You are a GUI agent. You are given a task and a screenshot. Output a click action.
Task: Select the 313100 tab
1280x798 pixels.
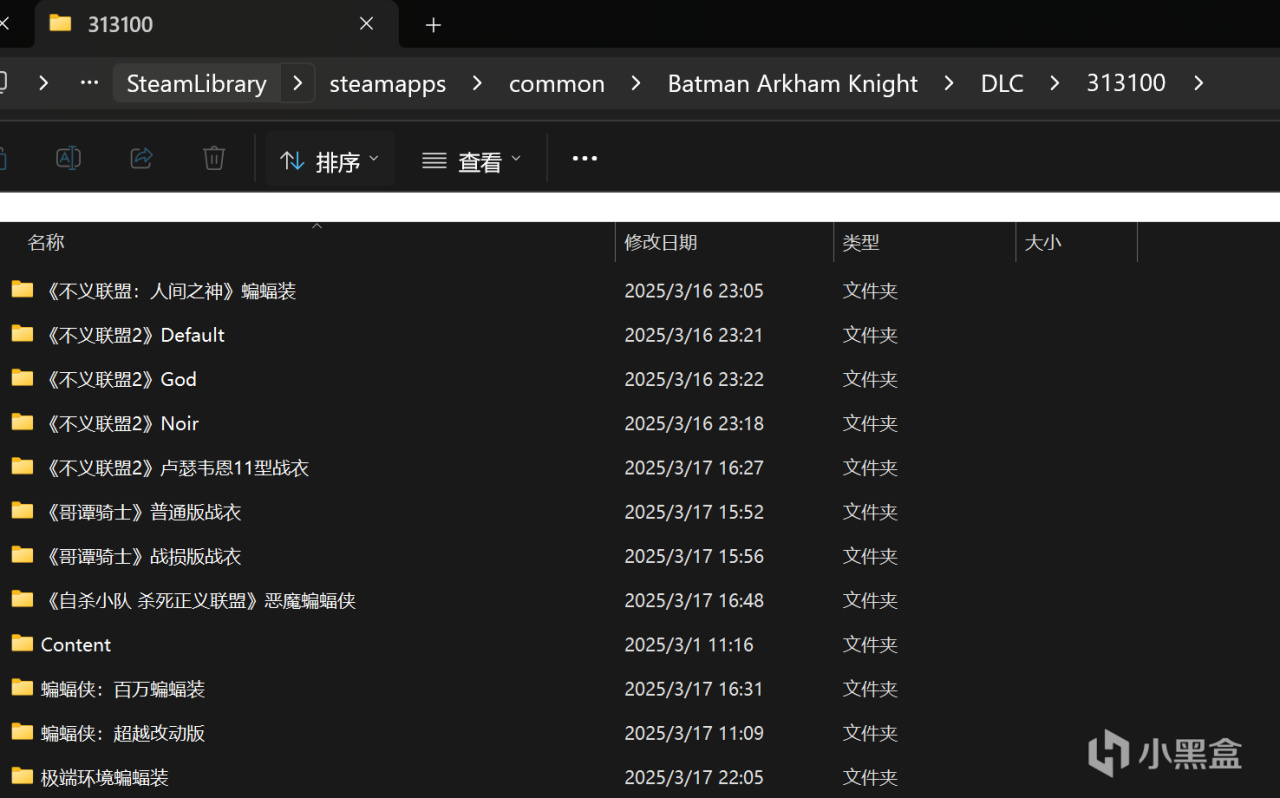216,24
